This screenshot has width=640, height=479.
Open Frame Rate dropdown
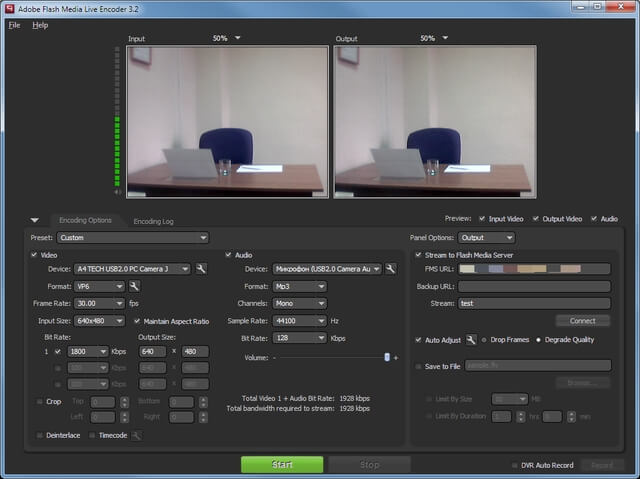point(99,304)
